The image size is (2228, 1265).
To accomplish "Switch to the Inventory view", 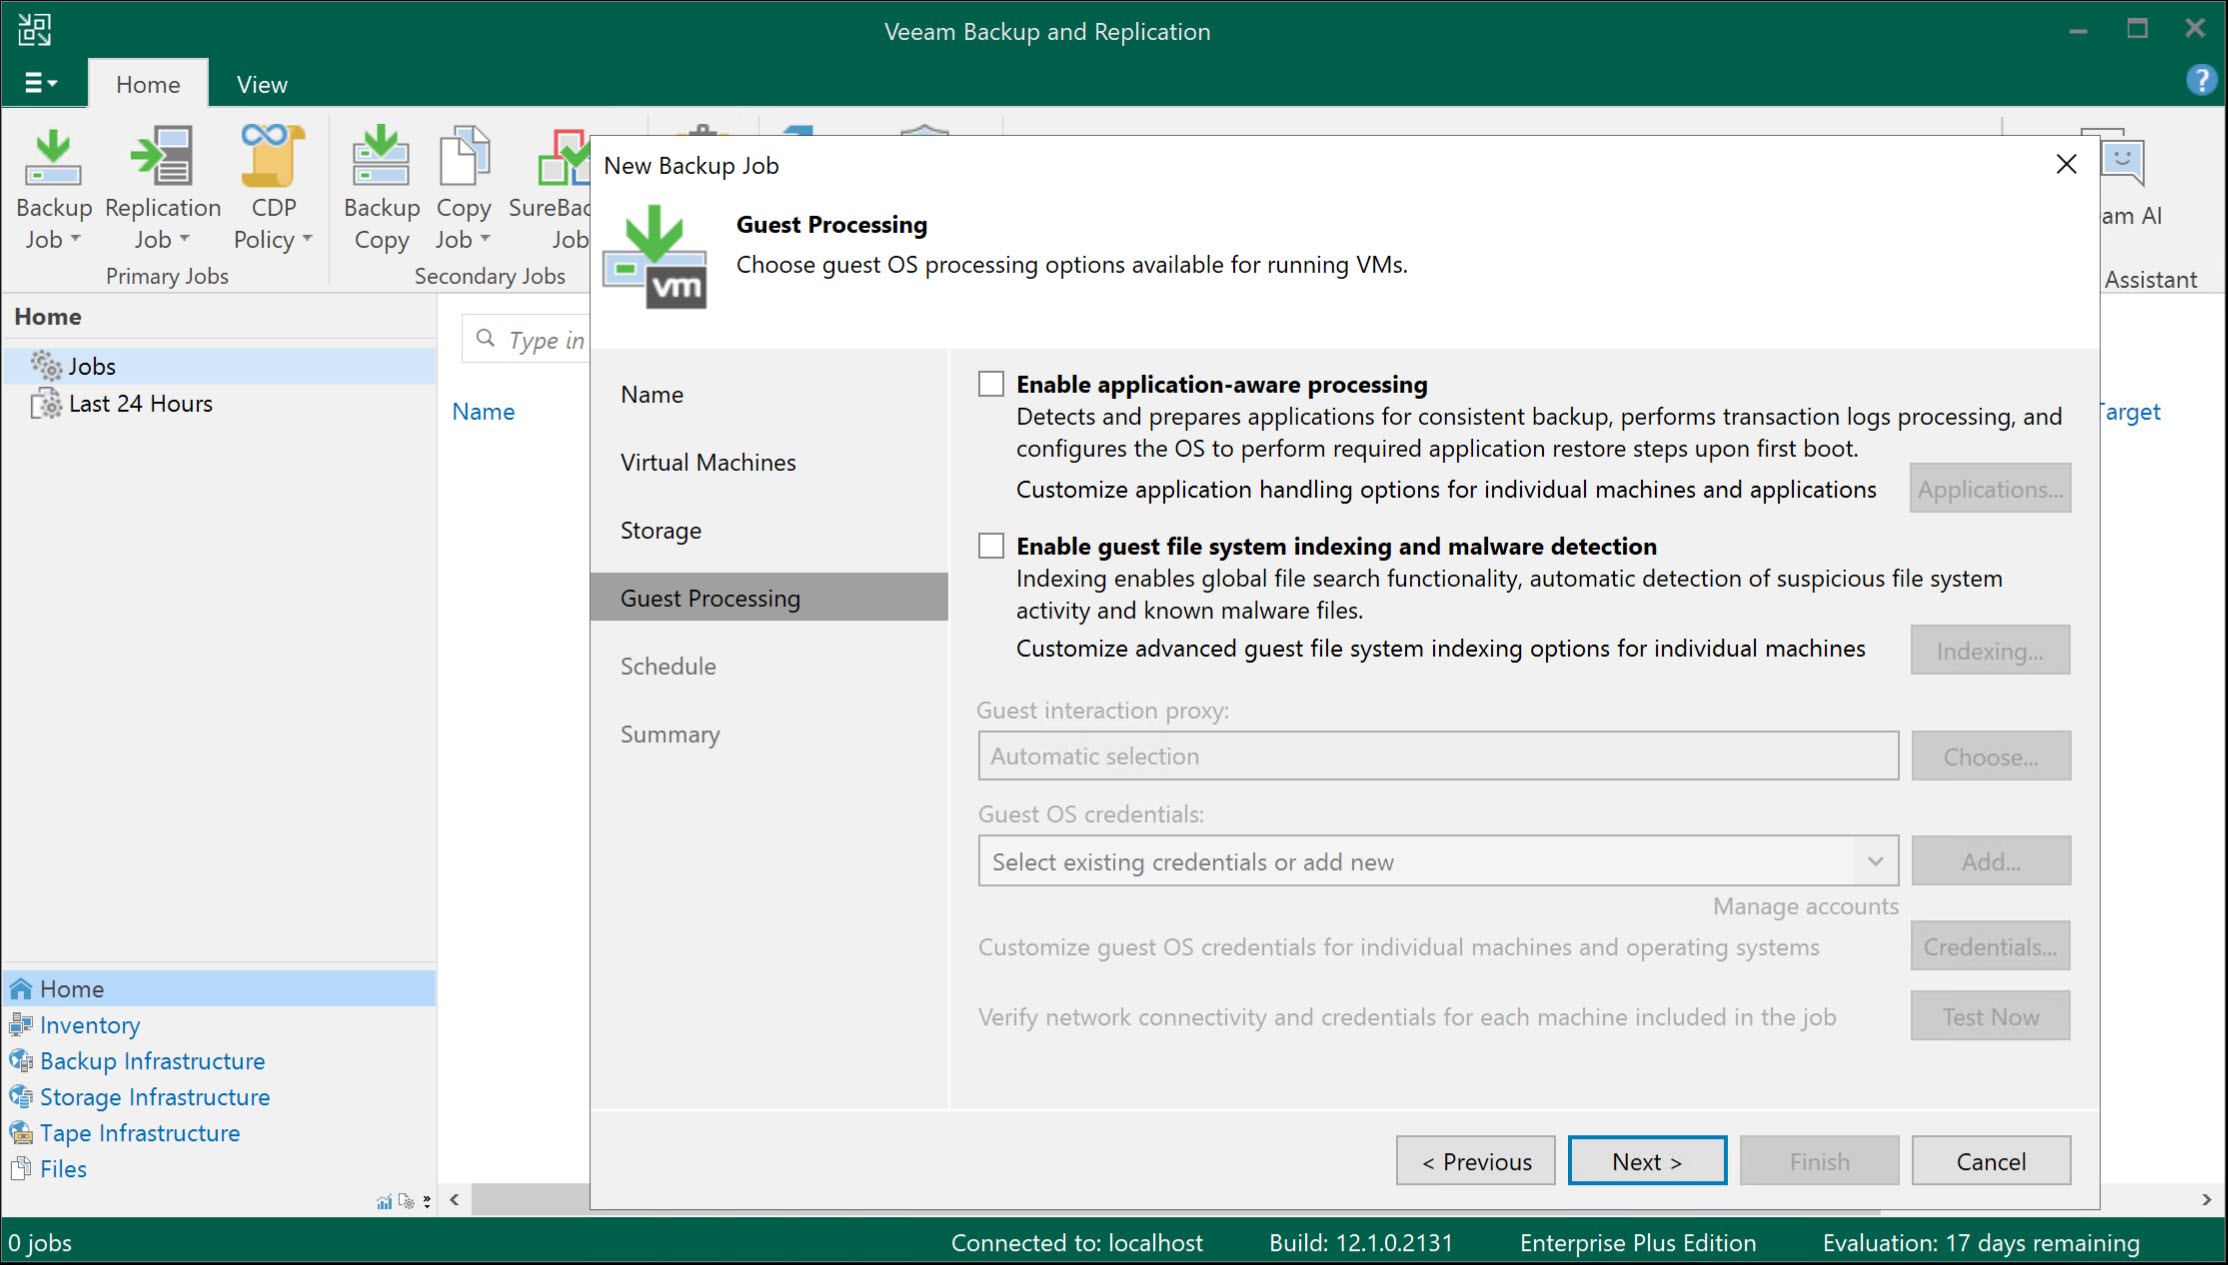I will pos(90,1024).
